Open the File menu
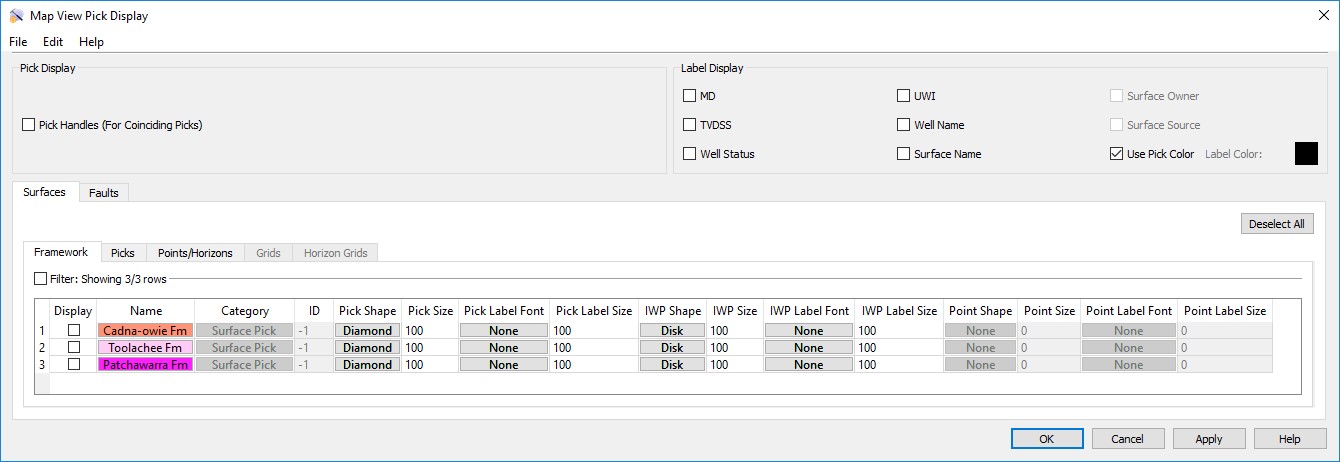 [19, 42]
